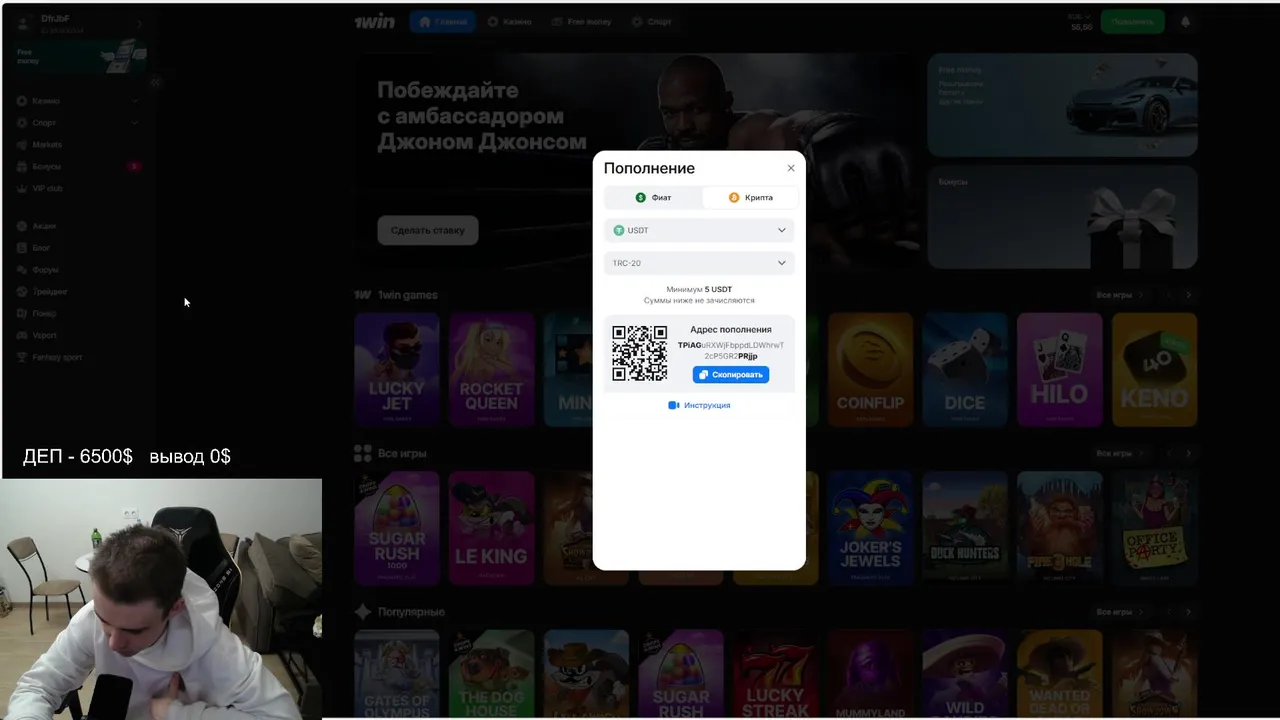Launch the Lucky Jet game

(397, 369)
